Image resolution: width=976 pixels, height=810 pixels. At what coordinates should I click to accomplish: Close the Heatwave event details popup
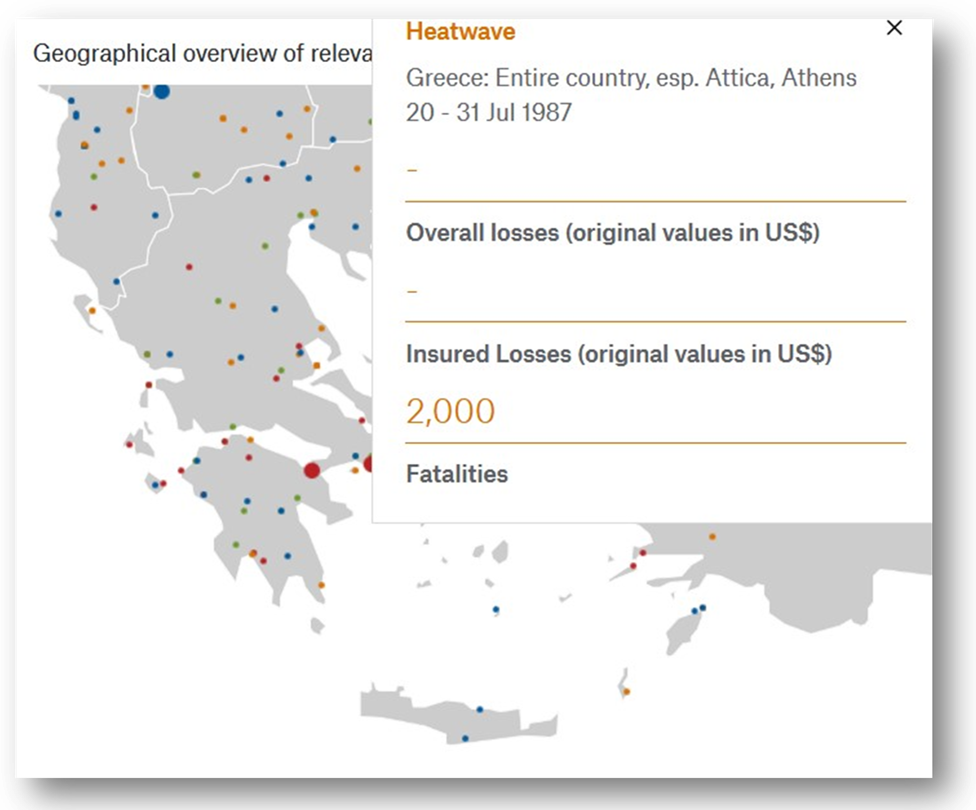(894, 27)
